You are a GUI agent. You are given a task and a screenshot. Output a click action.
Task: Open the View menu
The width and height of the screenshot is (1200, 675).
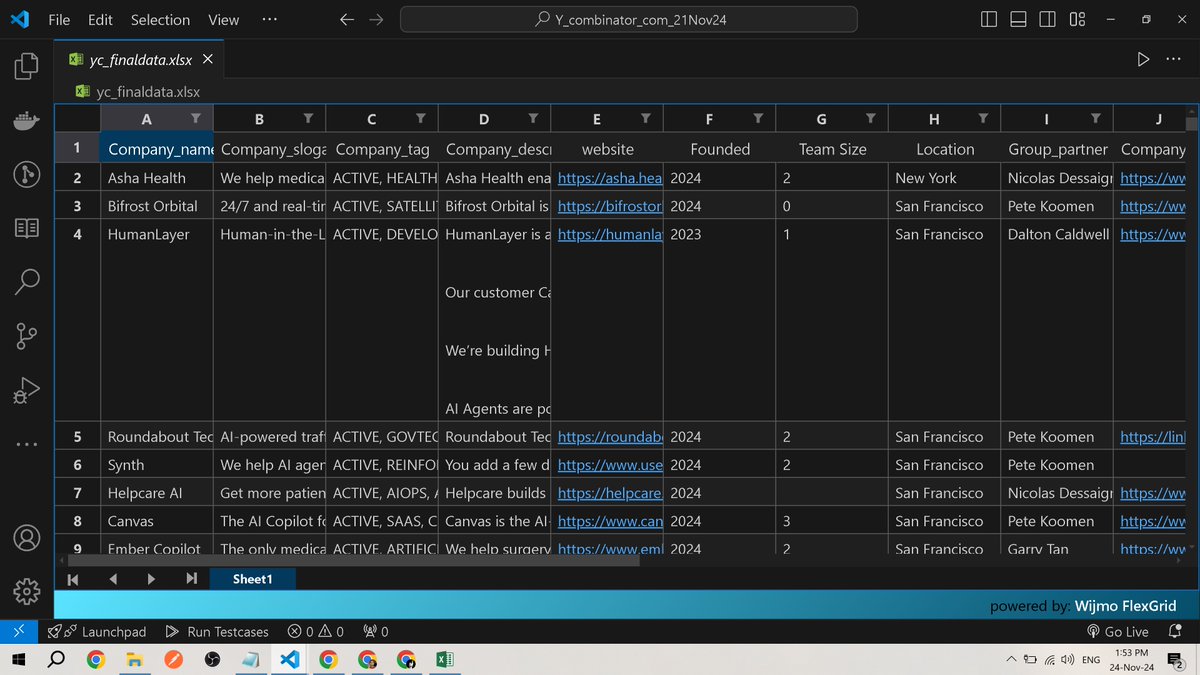tap(223, 19)
